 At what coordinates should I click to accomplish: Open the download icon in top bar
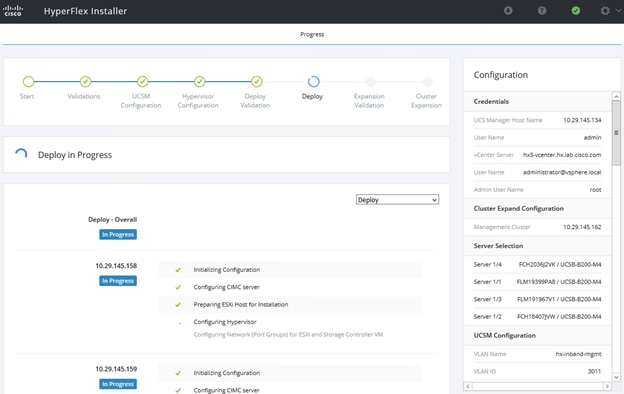pos(508,11)
